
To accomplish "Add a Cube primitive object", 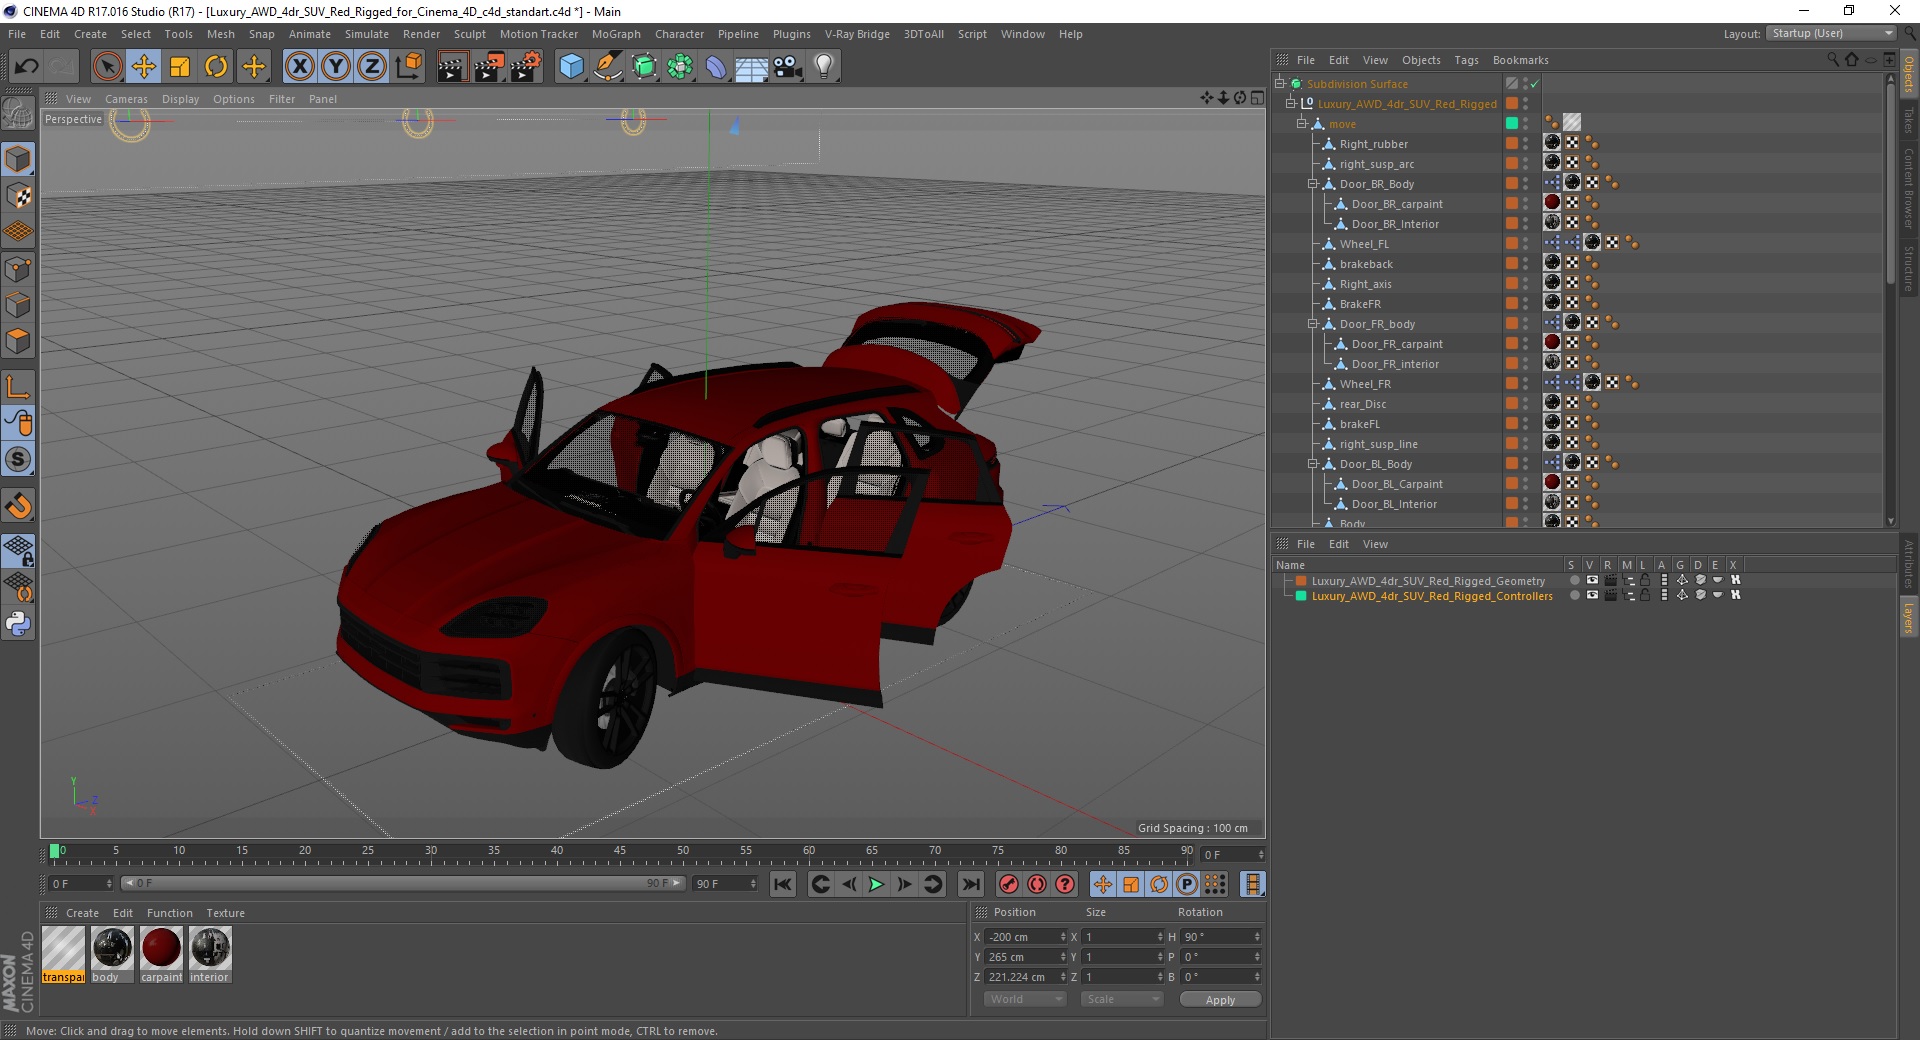I will [x=571, y=67].
